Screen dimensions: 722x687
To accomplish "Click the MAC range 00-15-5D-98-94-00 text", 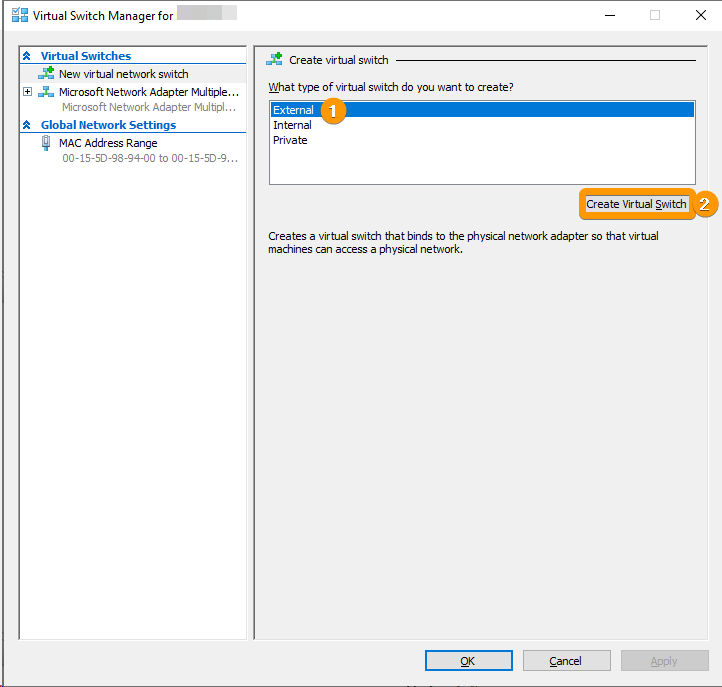I will (150, 158).
